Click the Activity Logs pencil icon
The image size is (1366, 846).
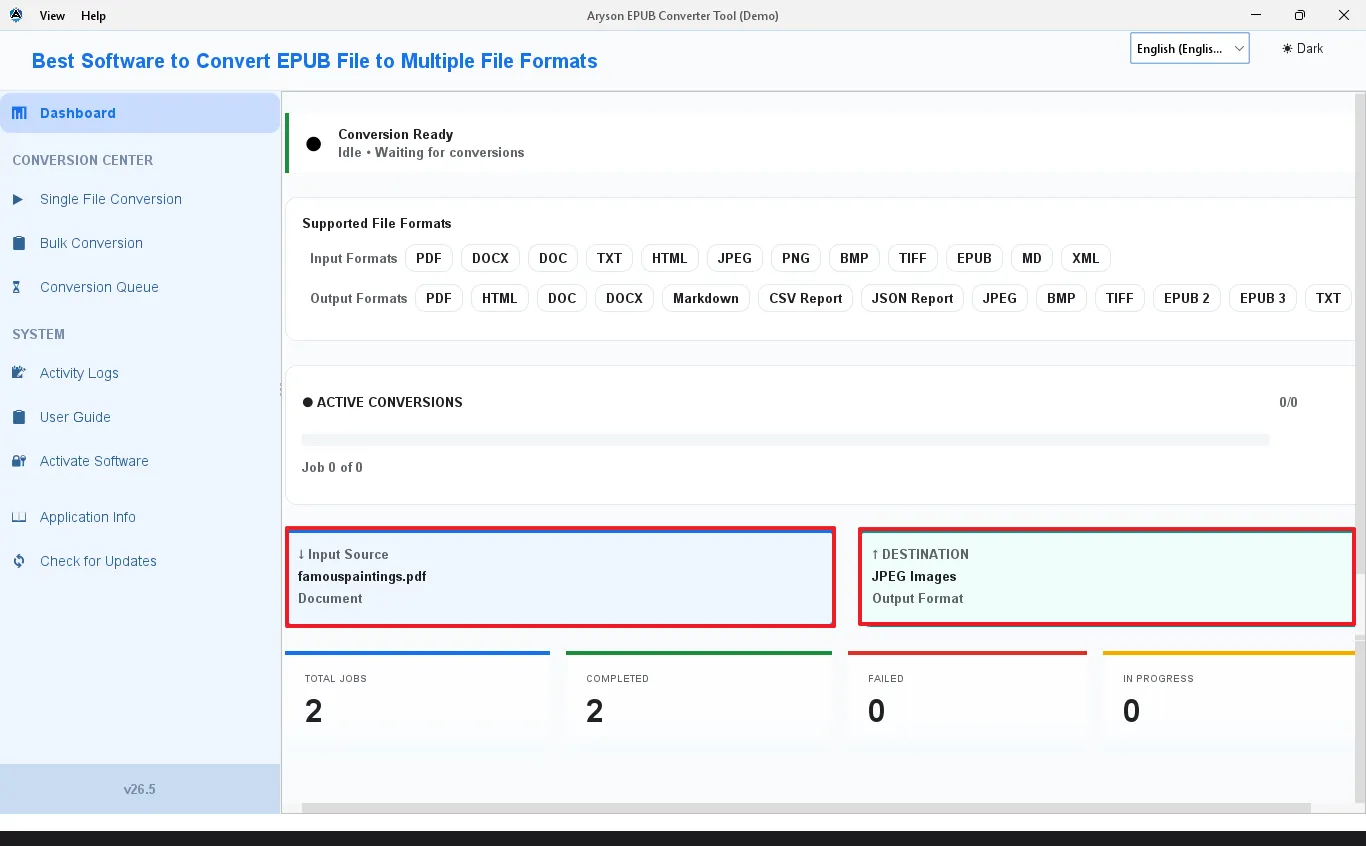(18, 373)
